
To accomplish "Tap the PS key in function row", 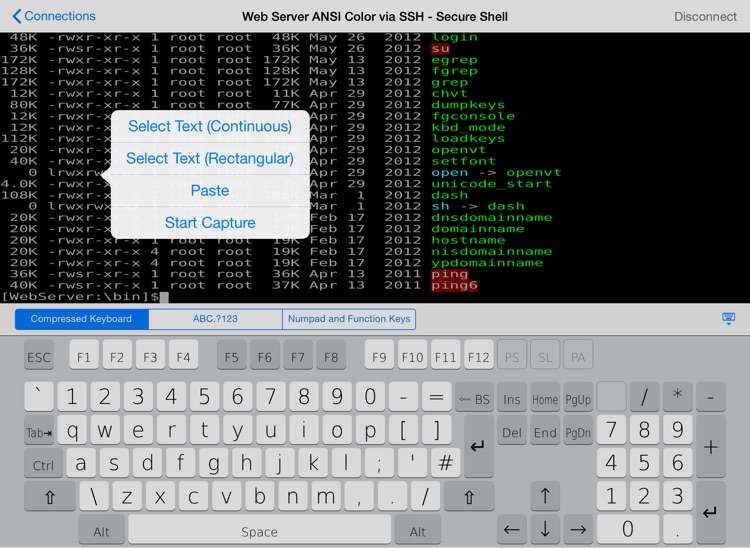I will point(512,355).
